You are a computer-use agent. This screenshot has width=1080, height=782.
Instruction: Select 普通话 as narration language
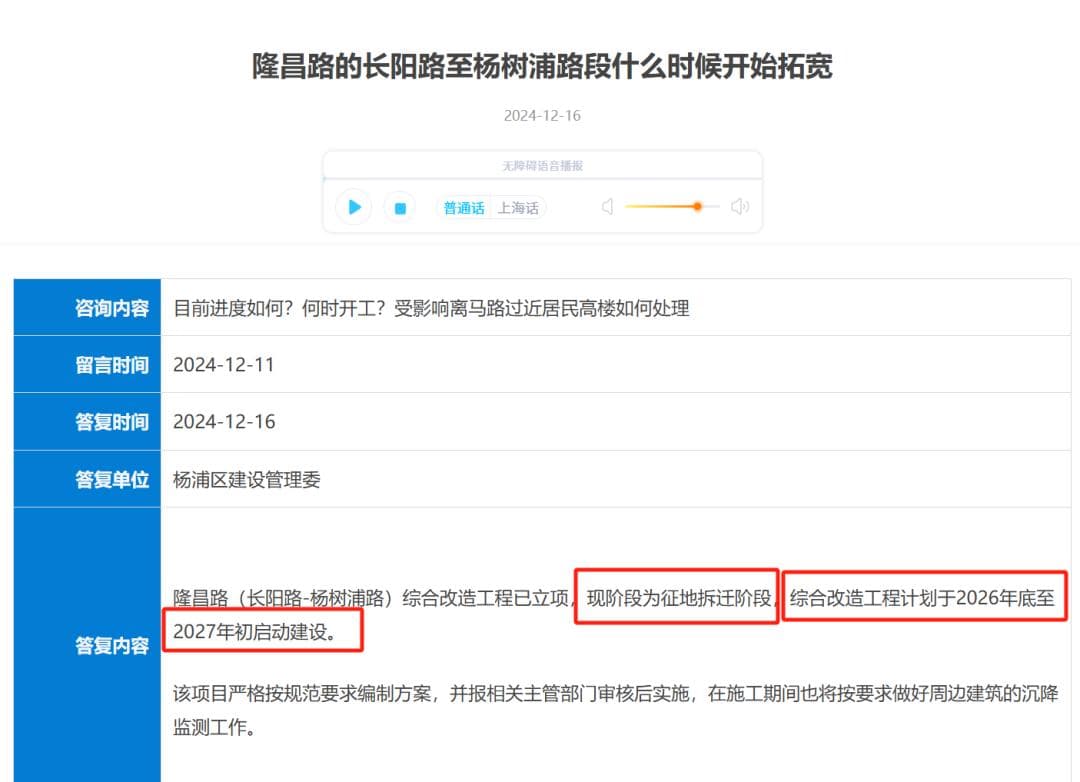click(464, 208)
